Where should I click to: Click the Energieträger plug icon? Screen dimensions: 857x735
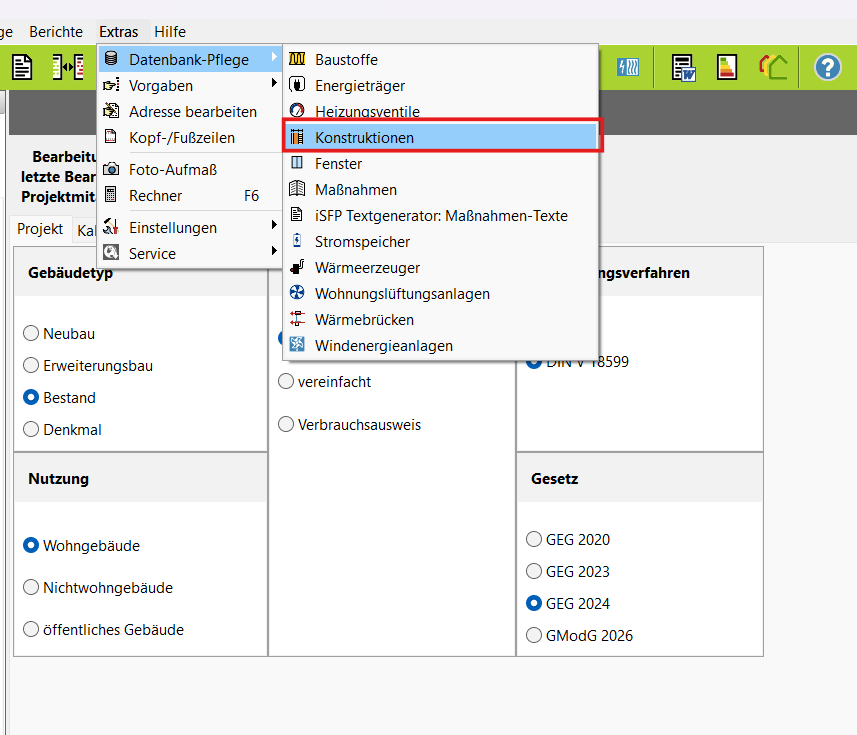pyautogui.click(x=297, y=85)
